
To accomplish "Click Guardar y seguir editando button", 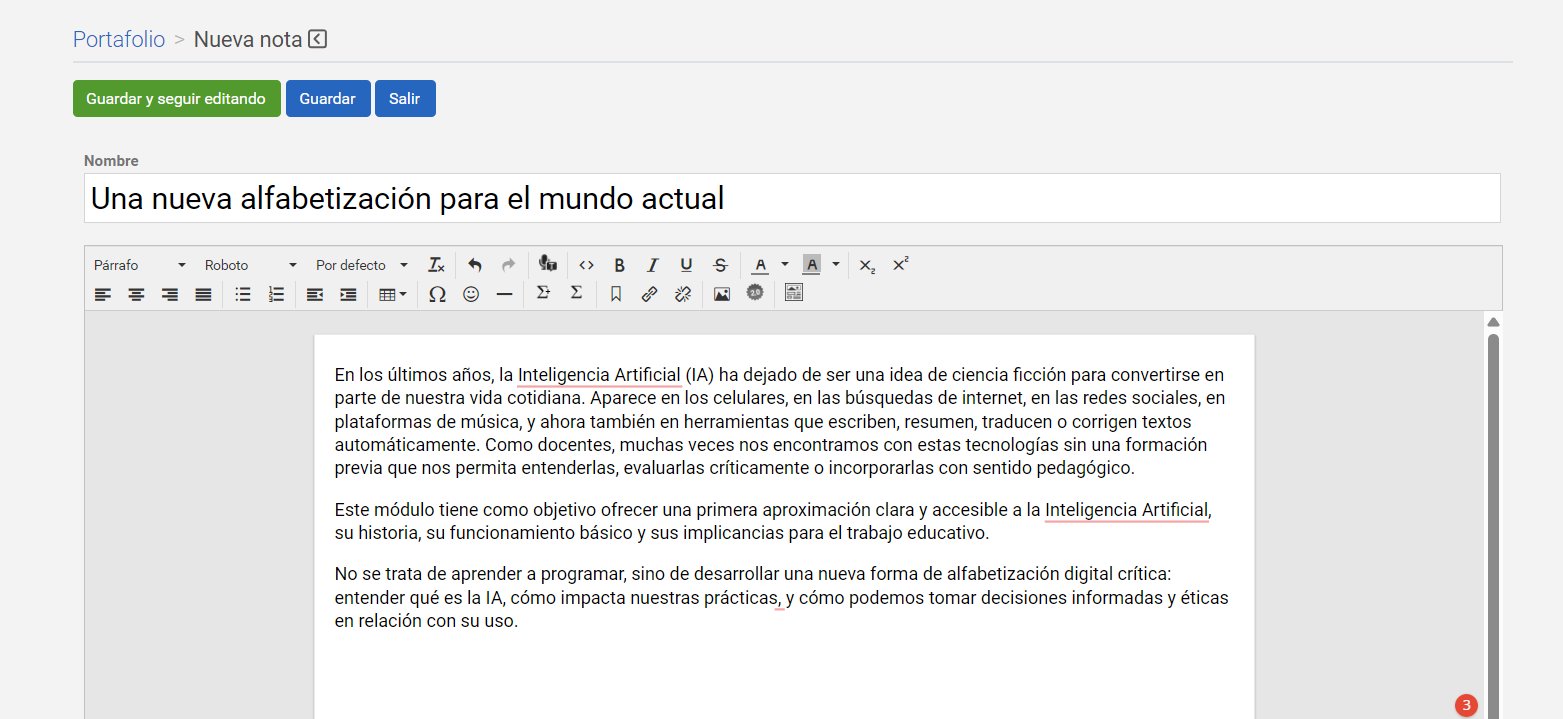I will pos(176,99).
